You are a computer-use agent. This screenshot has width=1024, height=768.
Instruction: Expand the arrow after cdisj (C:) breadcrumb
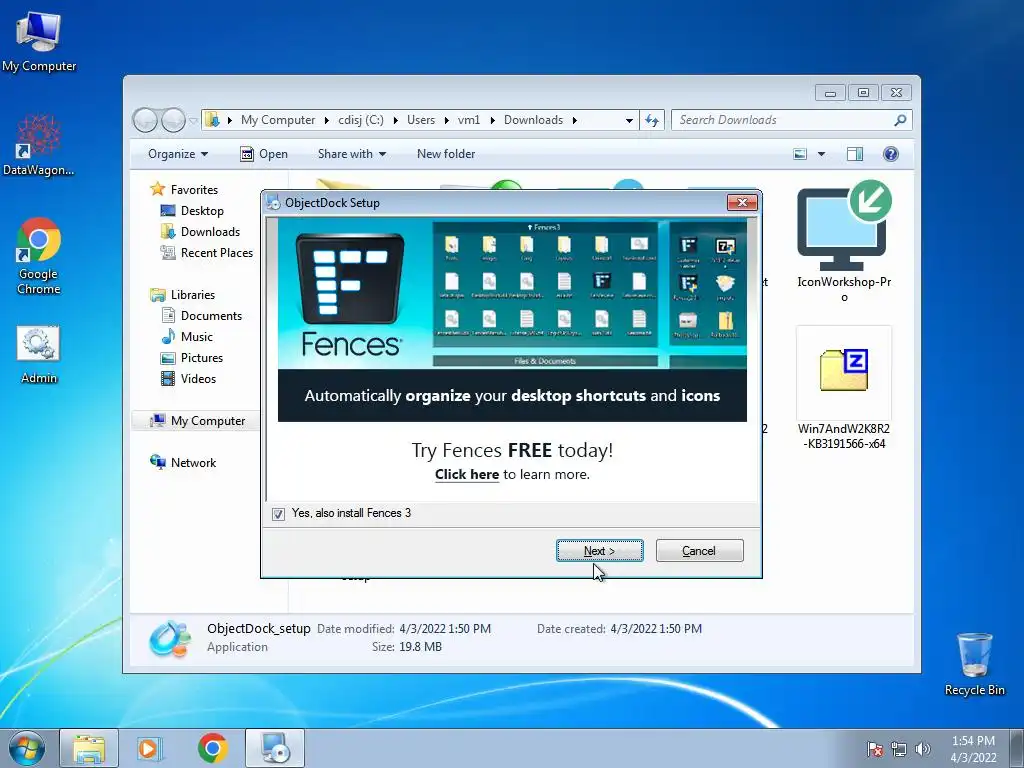(396, 120)
